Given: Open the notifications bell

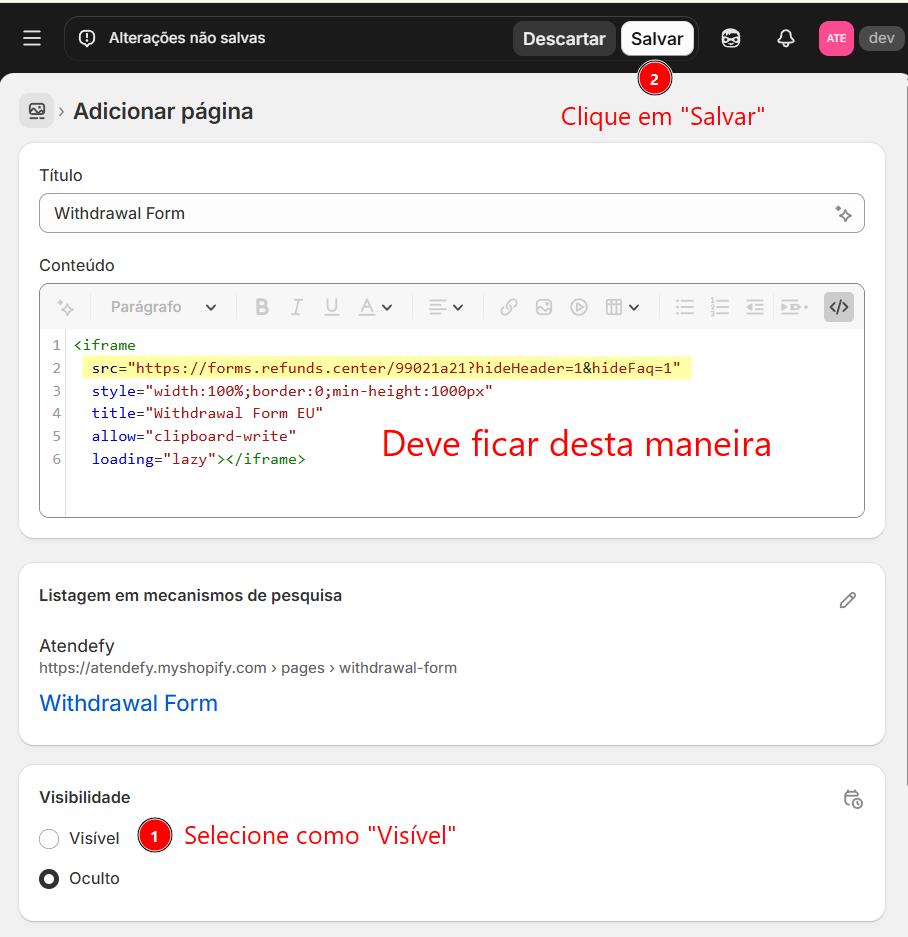Looking at the screenshot, I should click(x=785, y=38).
